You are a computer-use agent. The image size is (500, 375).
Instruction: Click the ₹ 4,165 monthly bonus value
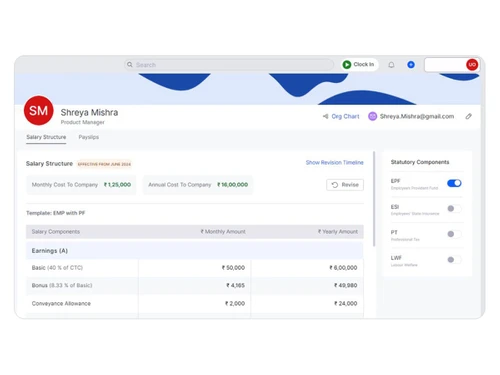[x=235, y=285]
